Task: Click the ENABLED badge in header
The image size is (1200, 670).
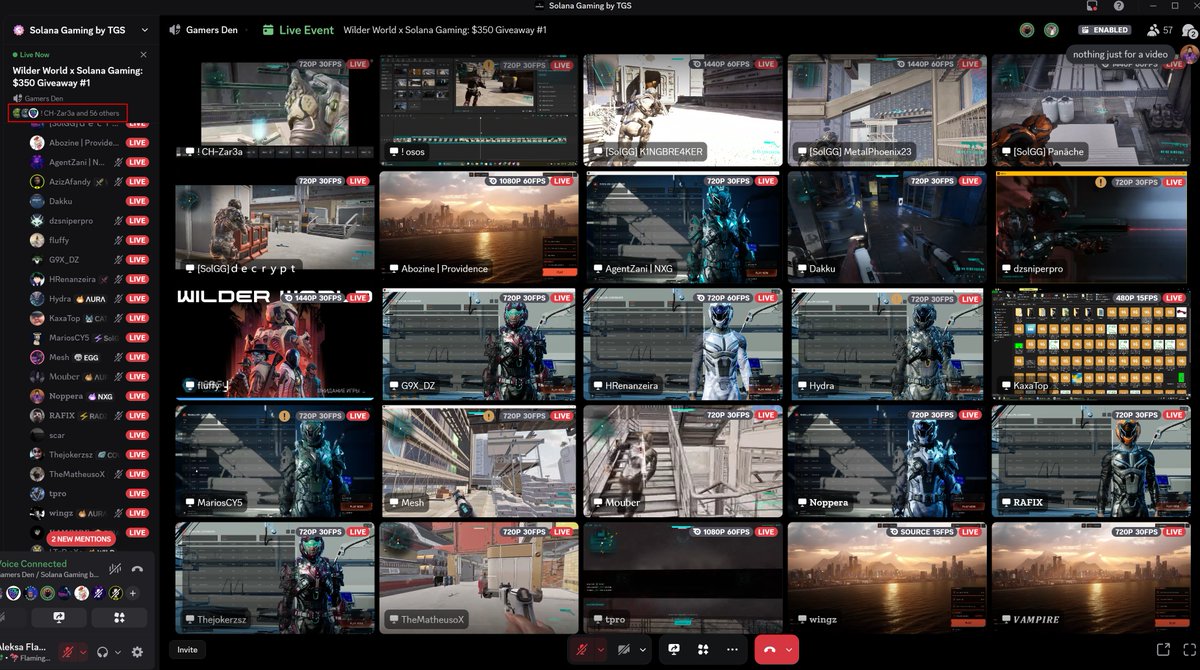Action: [1105, 30]
